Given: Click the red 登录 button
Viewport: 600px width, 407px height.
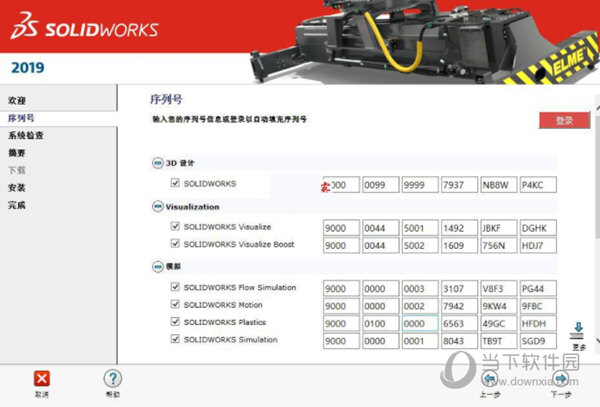Looking at the screenshot, I should click(564, 120).
